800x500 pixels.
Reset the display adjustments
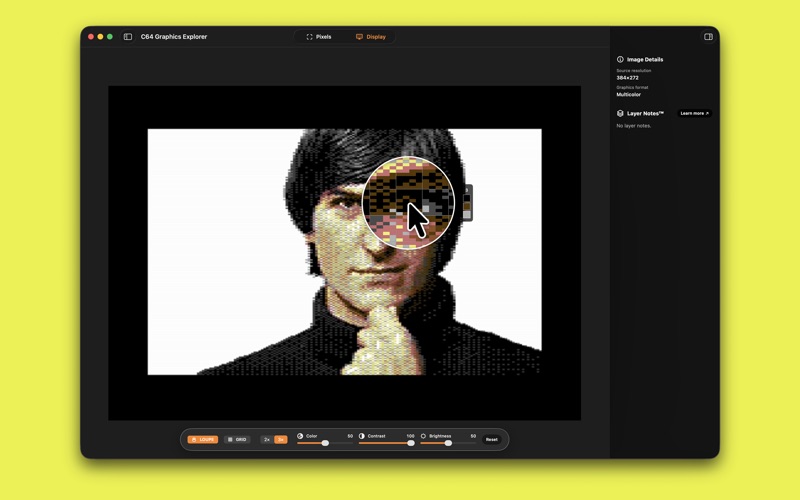[491, 439]
